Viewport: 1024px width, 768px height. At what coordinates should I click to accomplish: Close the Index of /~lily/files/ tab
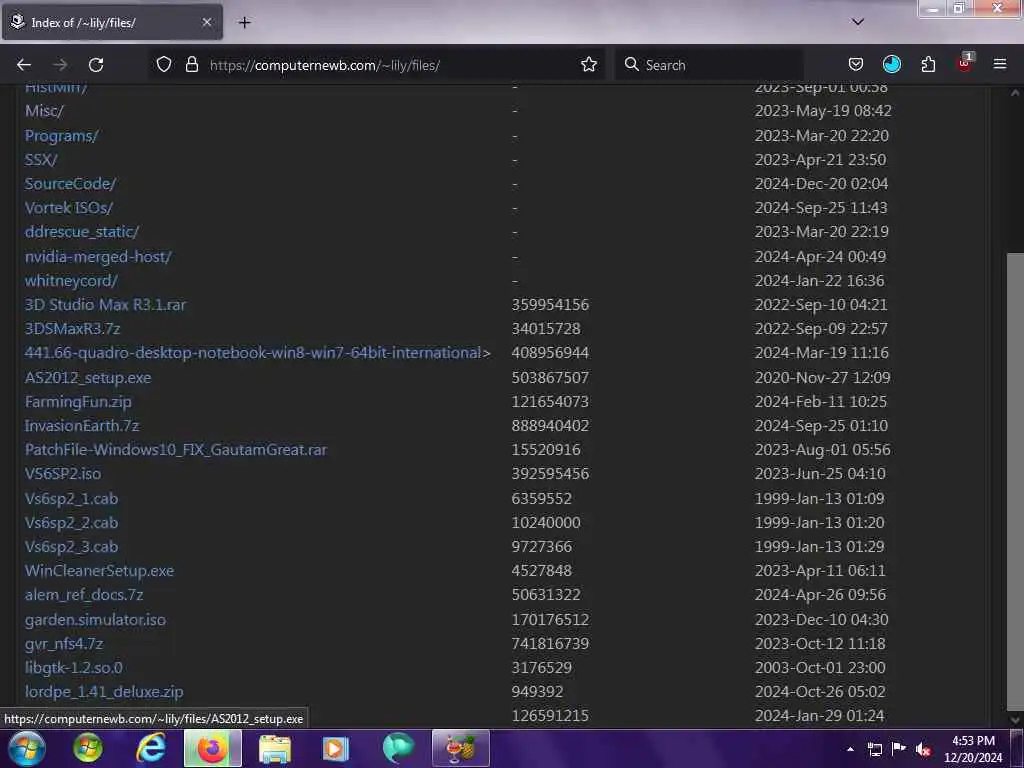[206, 22]
